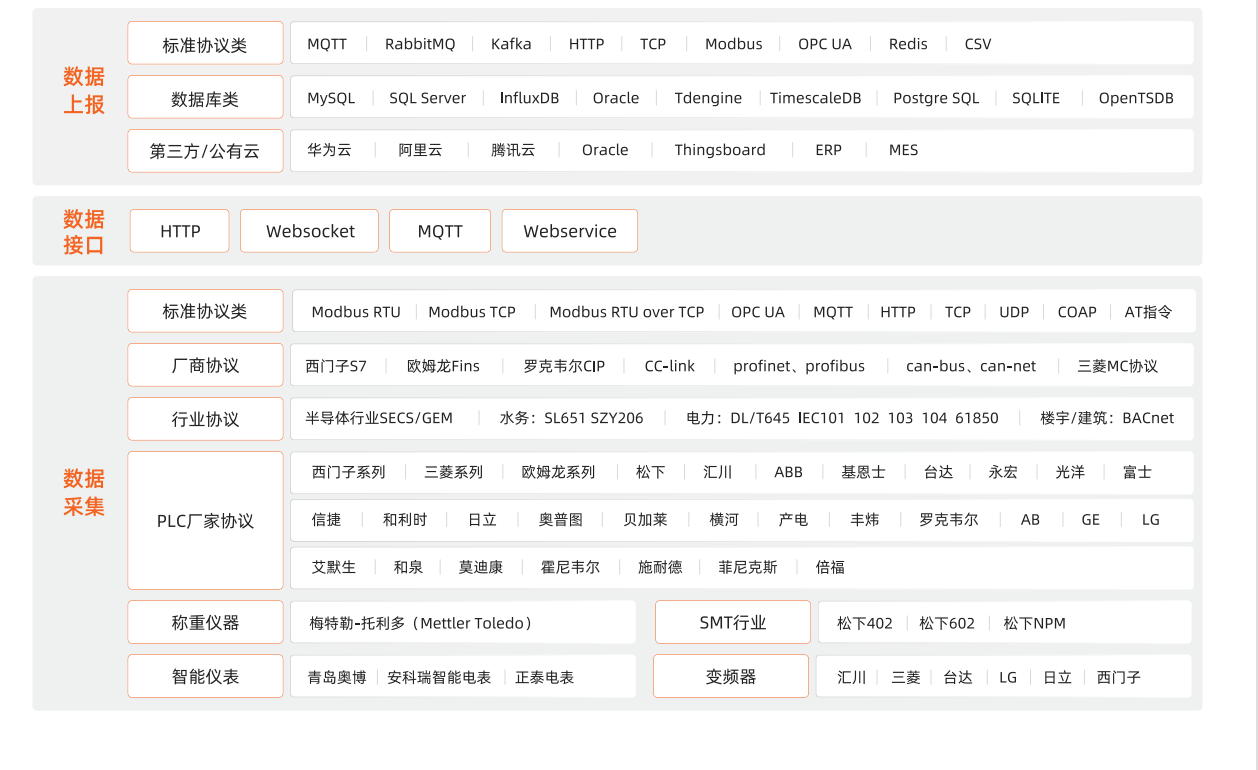Click the Modbus TCP entry
1258x770 pixels.
tap(472, 312)
